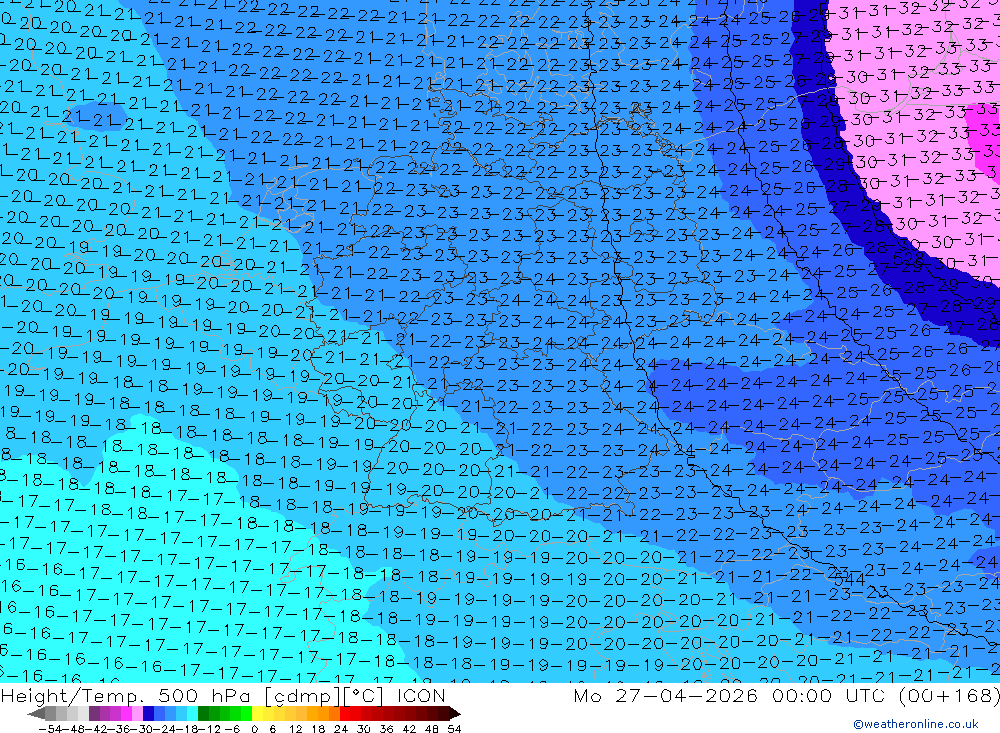Click the '(00+168)' forecast hour text
The image size is (1000, 733).
click(x=949, y=695)
